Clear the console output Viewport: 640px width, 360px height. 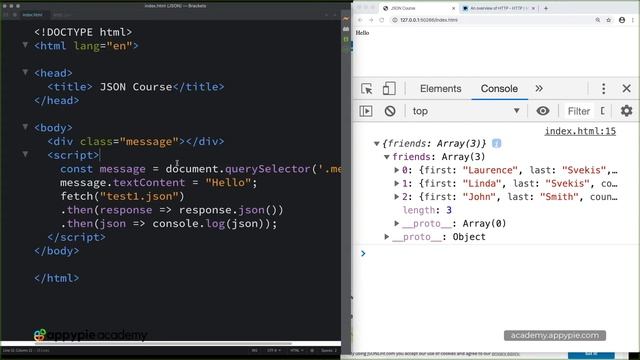390,111
